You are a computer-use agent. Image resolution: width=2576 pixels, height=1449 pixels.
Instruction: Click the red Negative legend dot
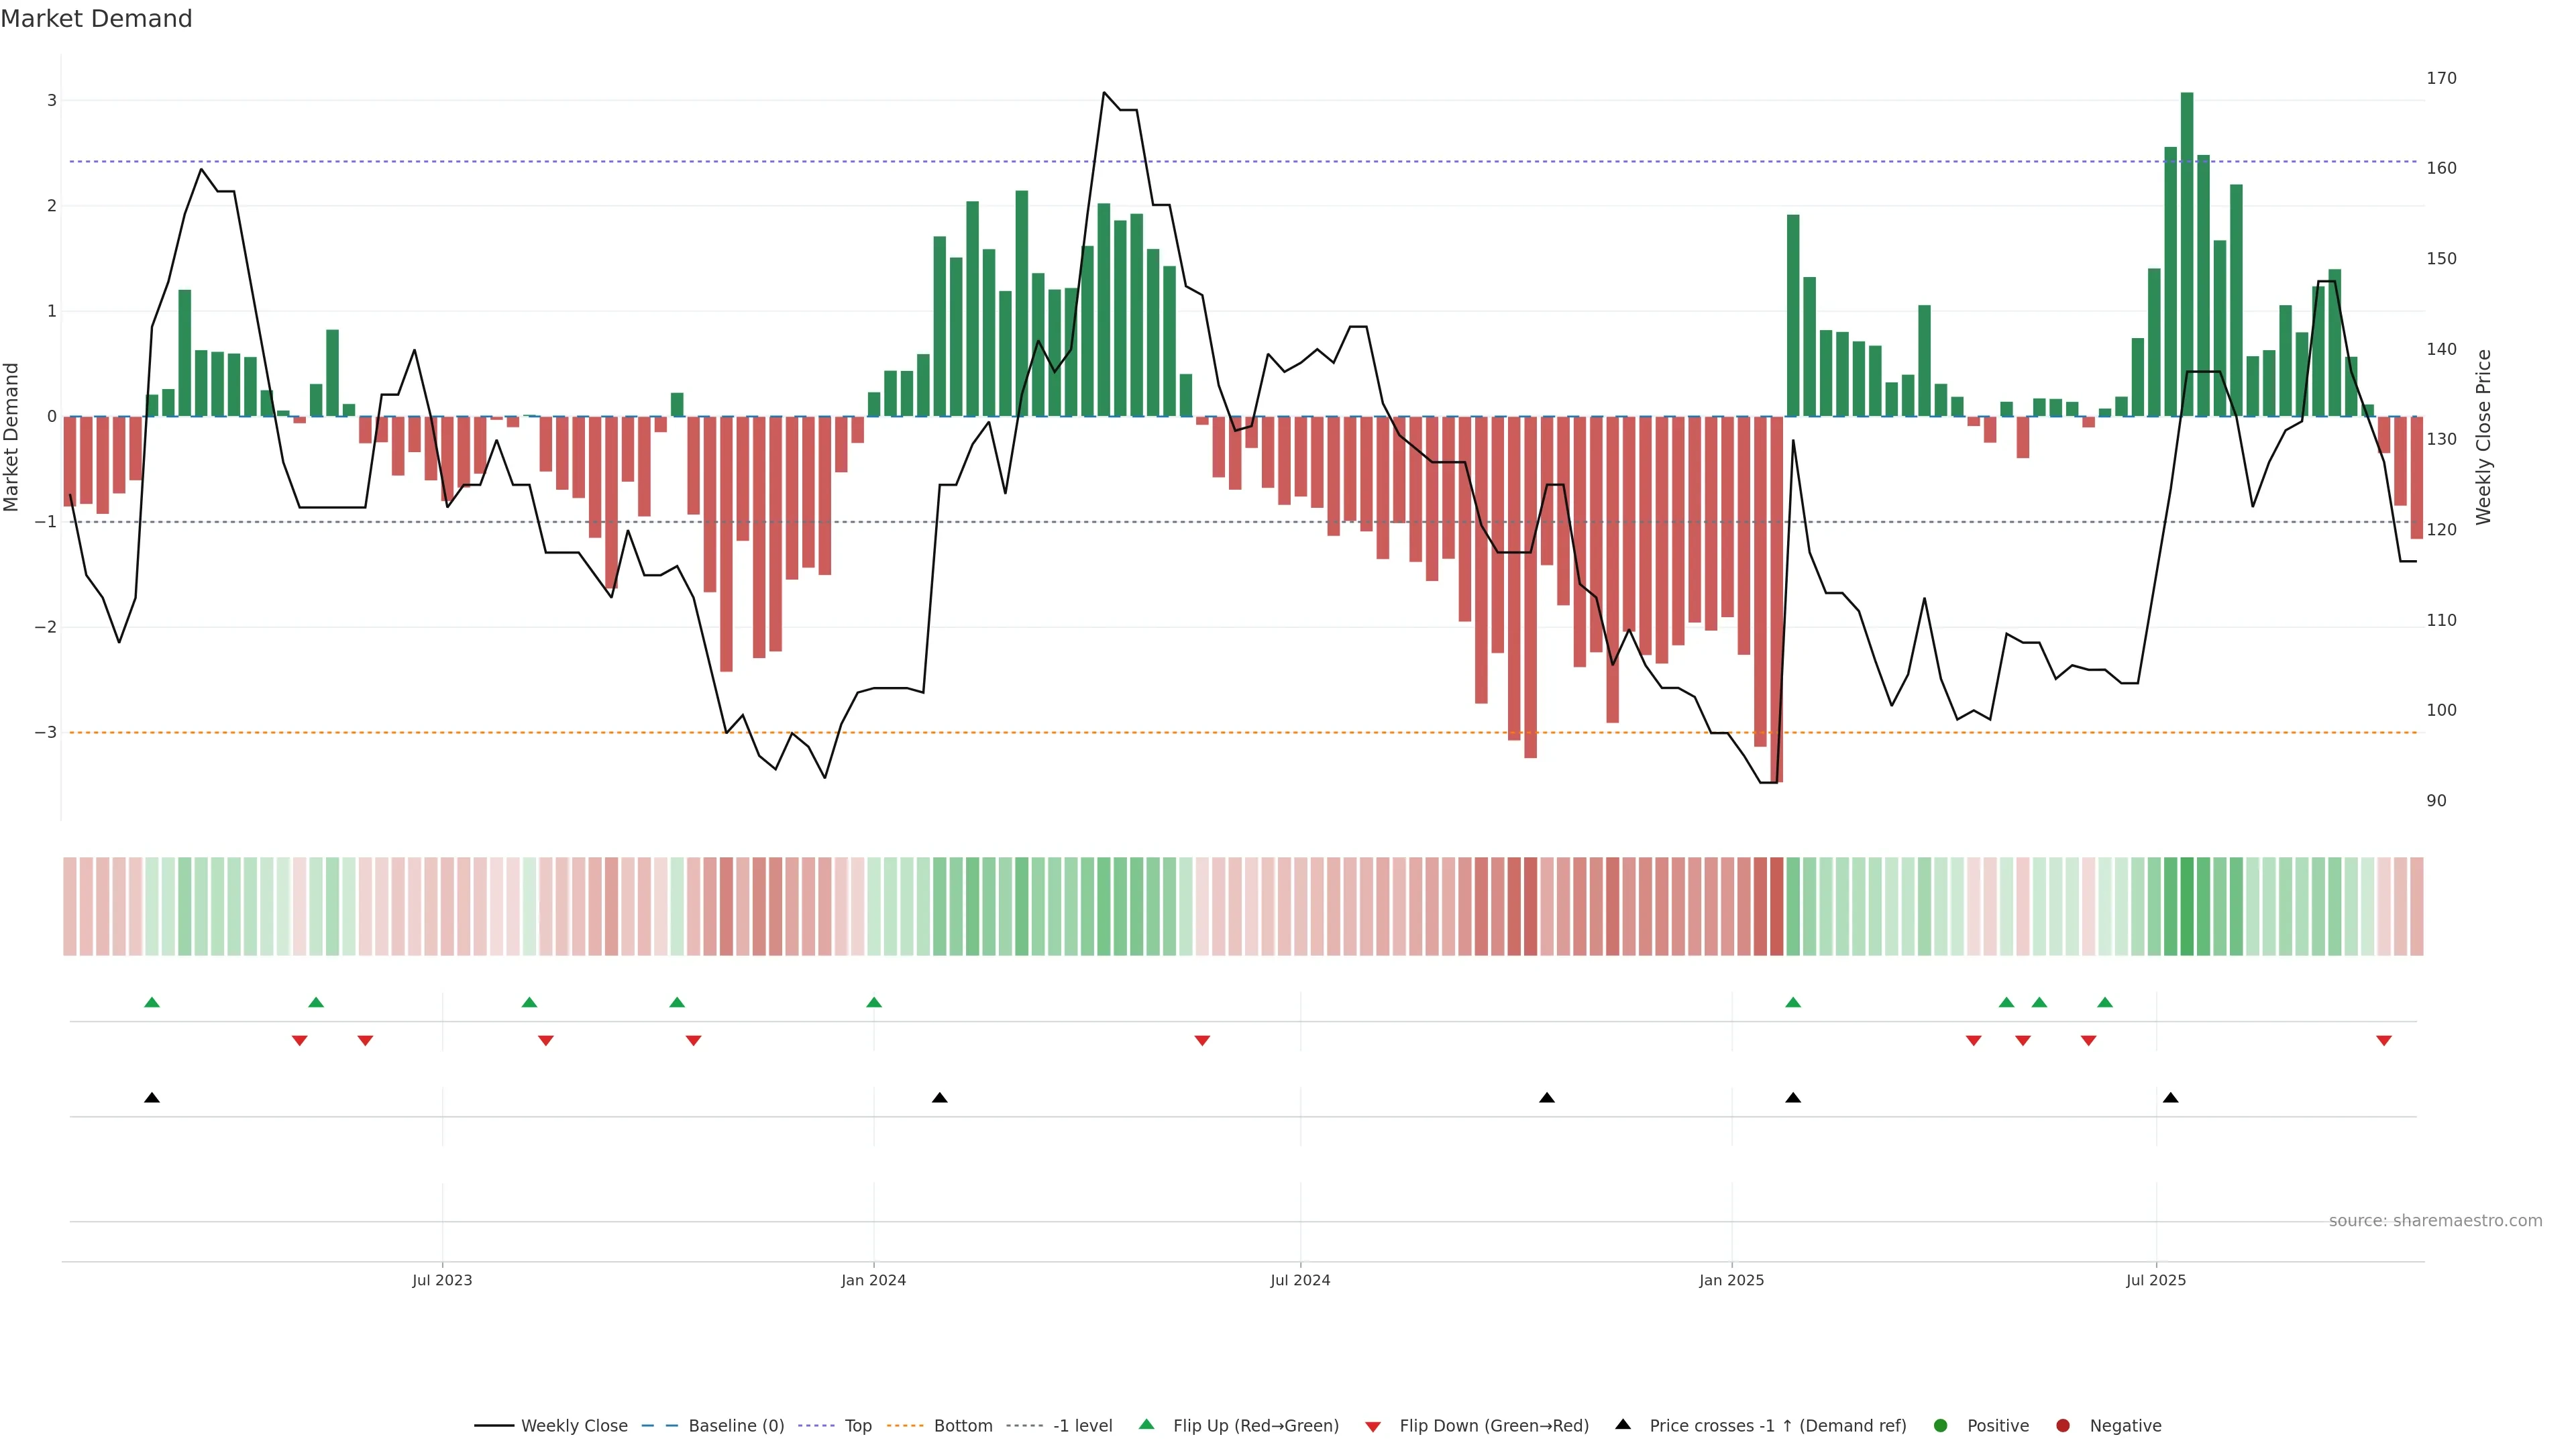(x=2063, y=1425)
